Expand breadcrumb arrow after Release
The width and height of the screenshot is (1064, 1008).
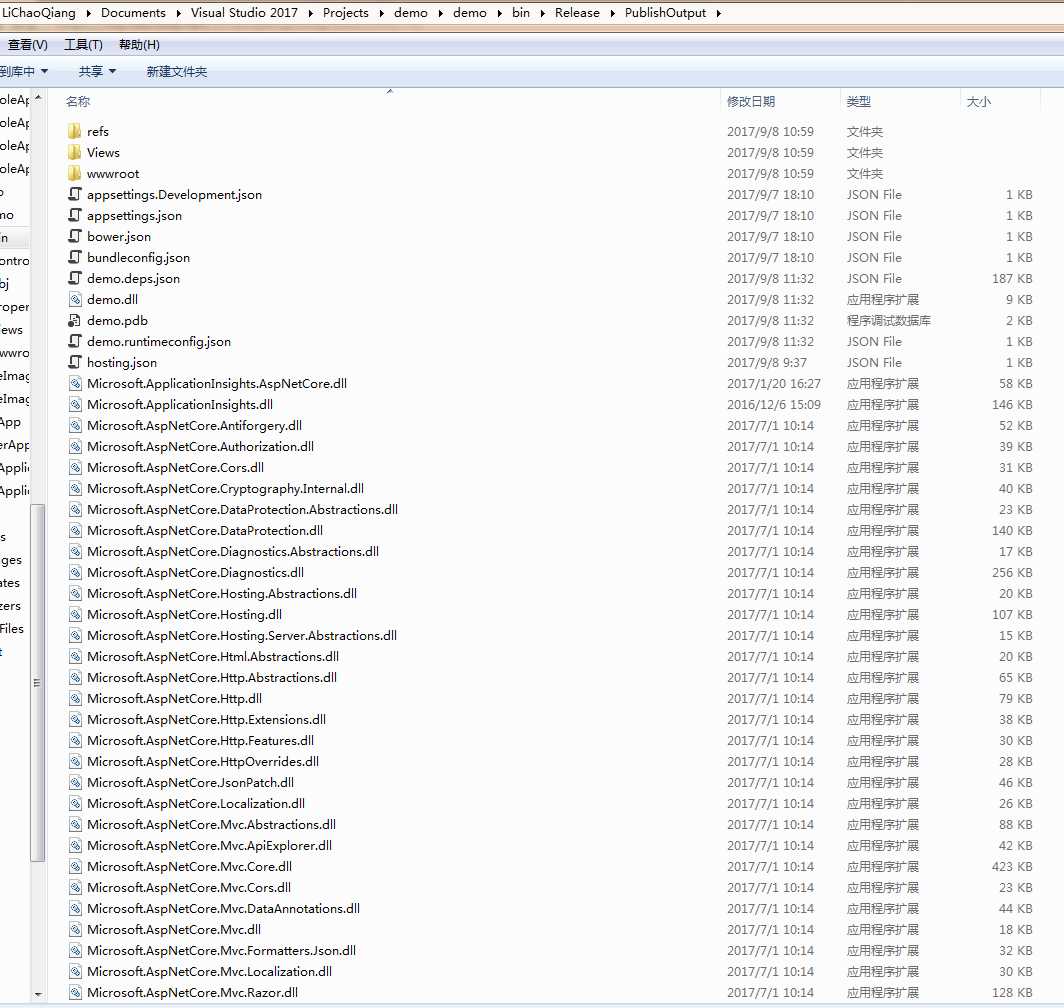click(x=612, y=14)
